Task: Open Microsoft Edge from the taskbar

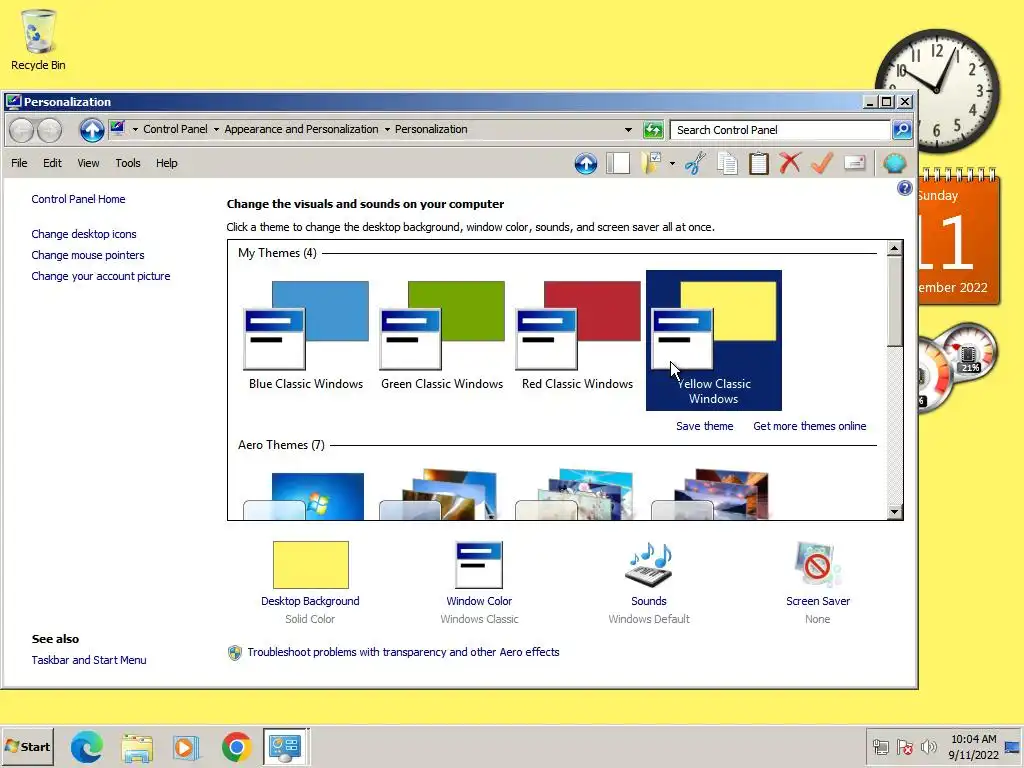Action: 87,746
